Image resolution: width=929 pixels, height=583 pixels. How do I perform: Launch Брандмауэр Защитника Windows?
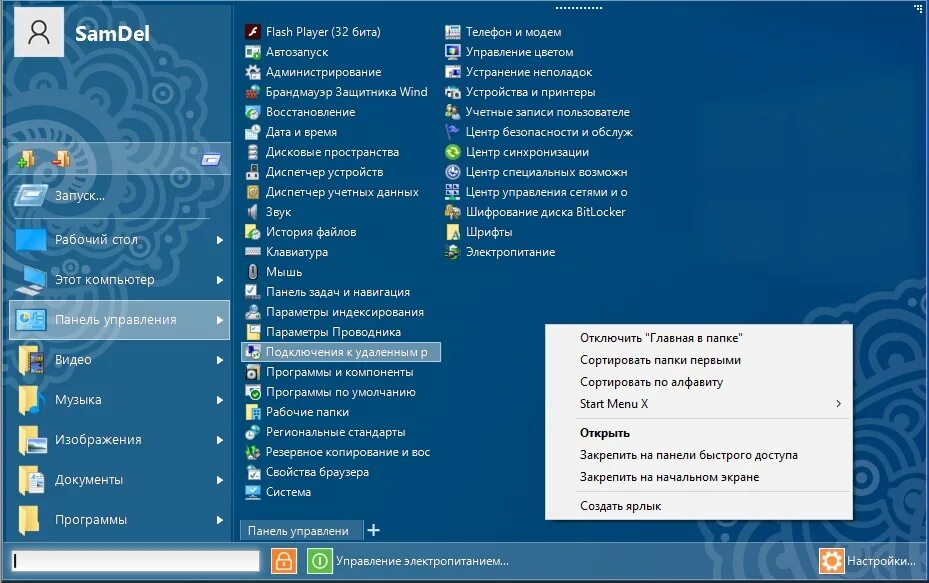pyautogui.click(x=336, y=92)
